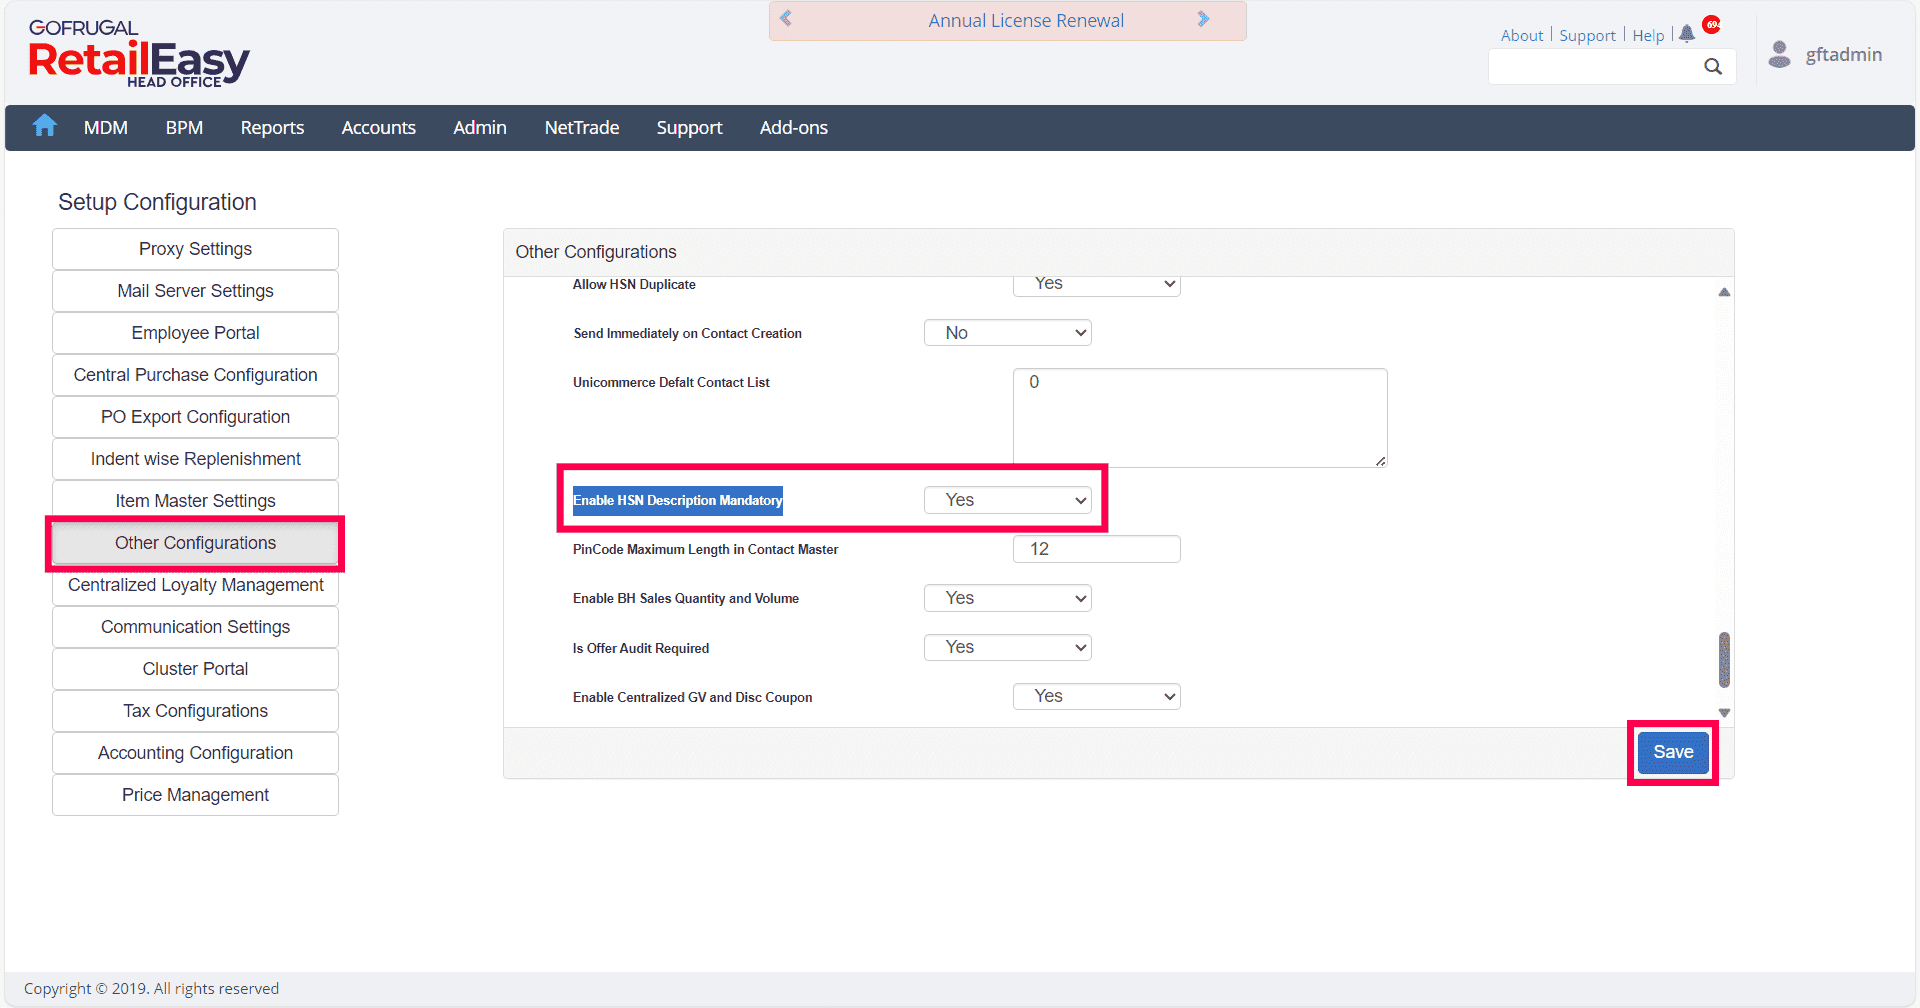Open Central Purchase Configuration

pos(195,375)
